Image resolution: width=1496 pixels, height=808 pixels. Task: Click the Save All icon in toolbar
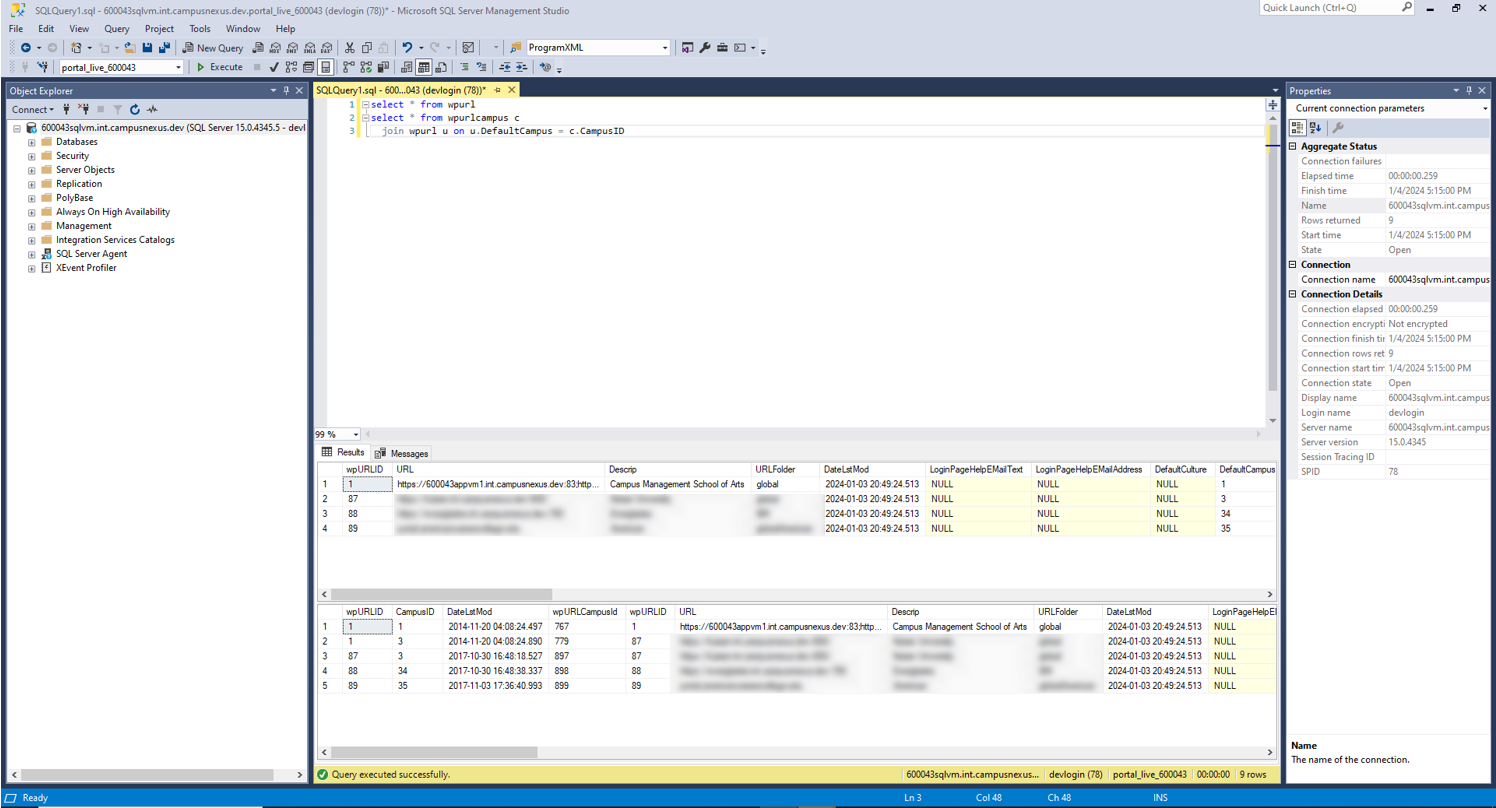tap(164, 47)
